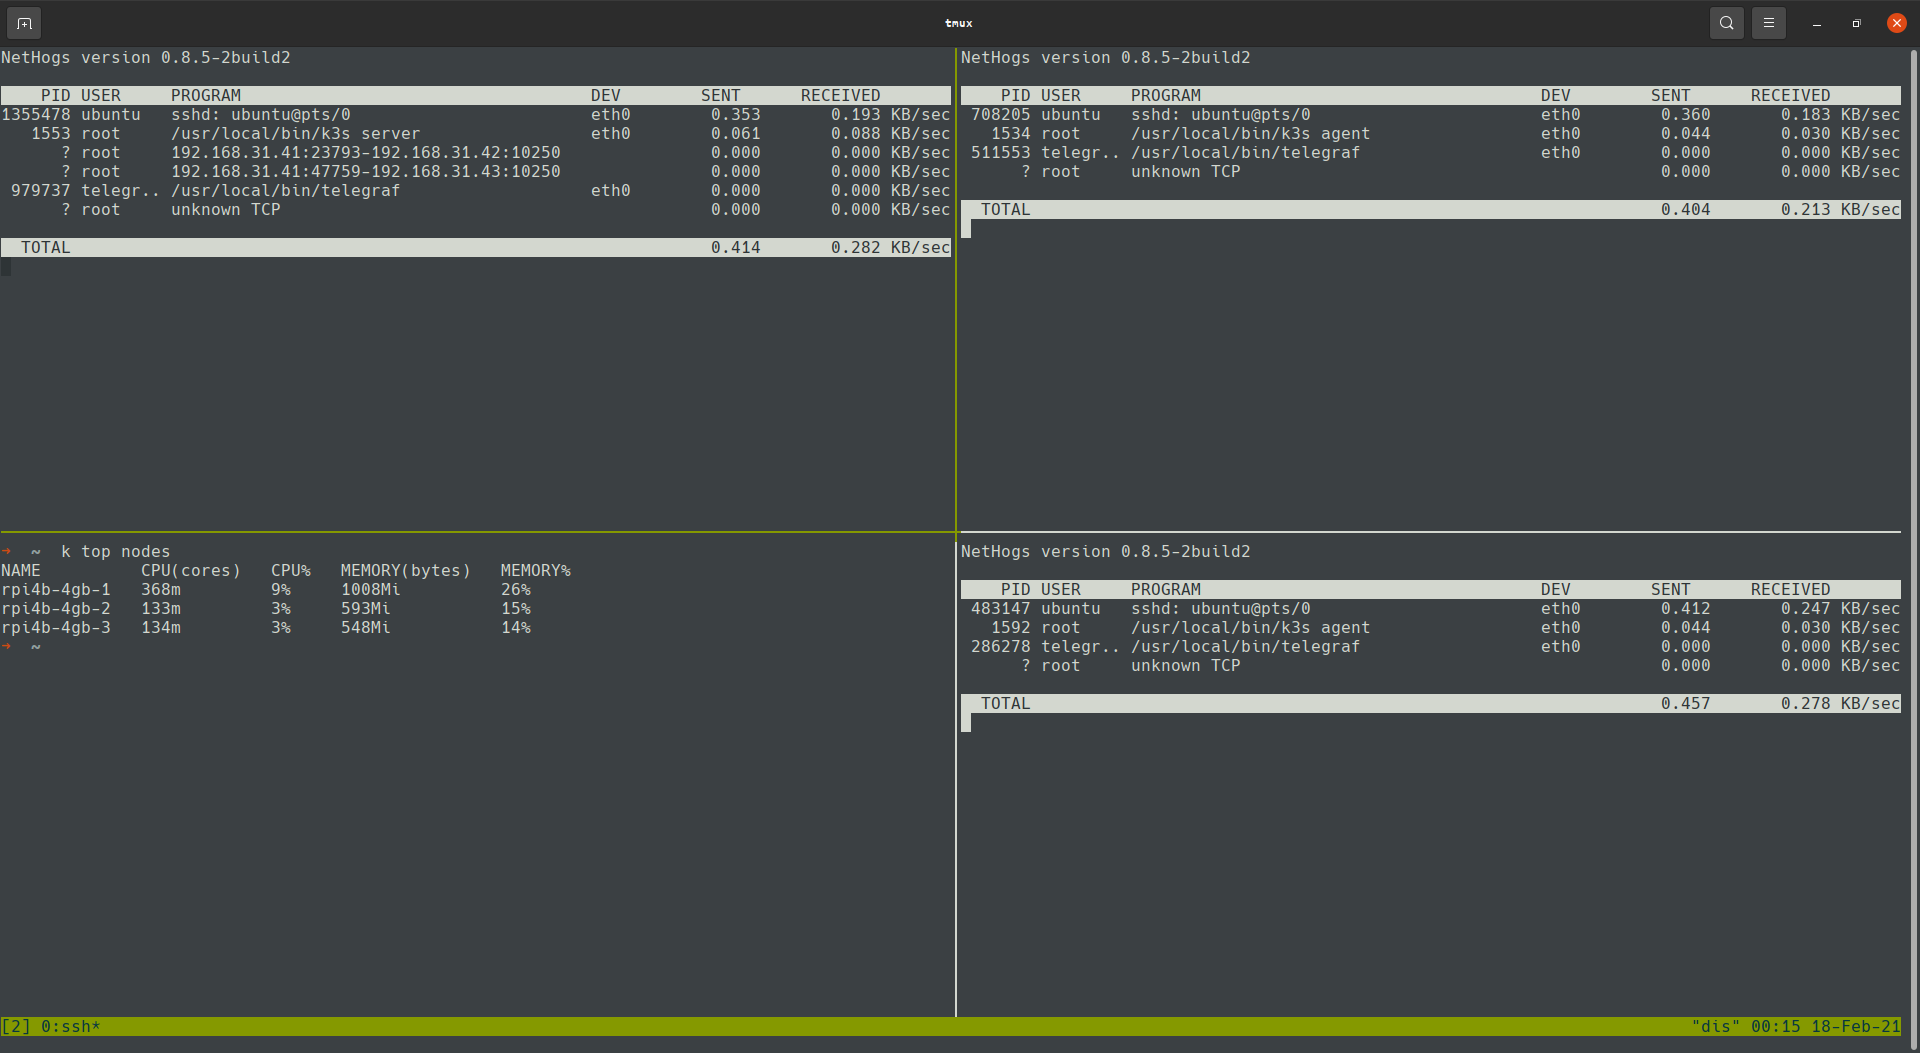
Task: Close the tmux terminal window
Action: [1896, 23]
